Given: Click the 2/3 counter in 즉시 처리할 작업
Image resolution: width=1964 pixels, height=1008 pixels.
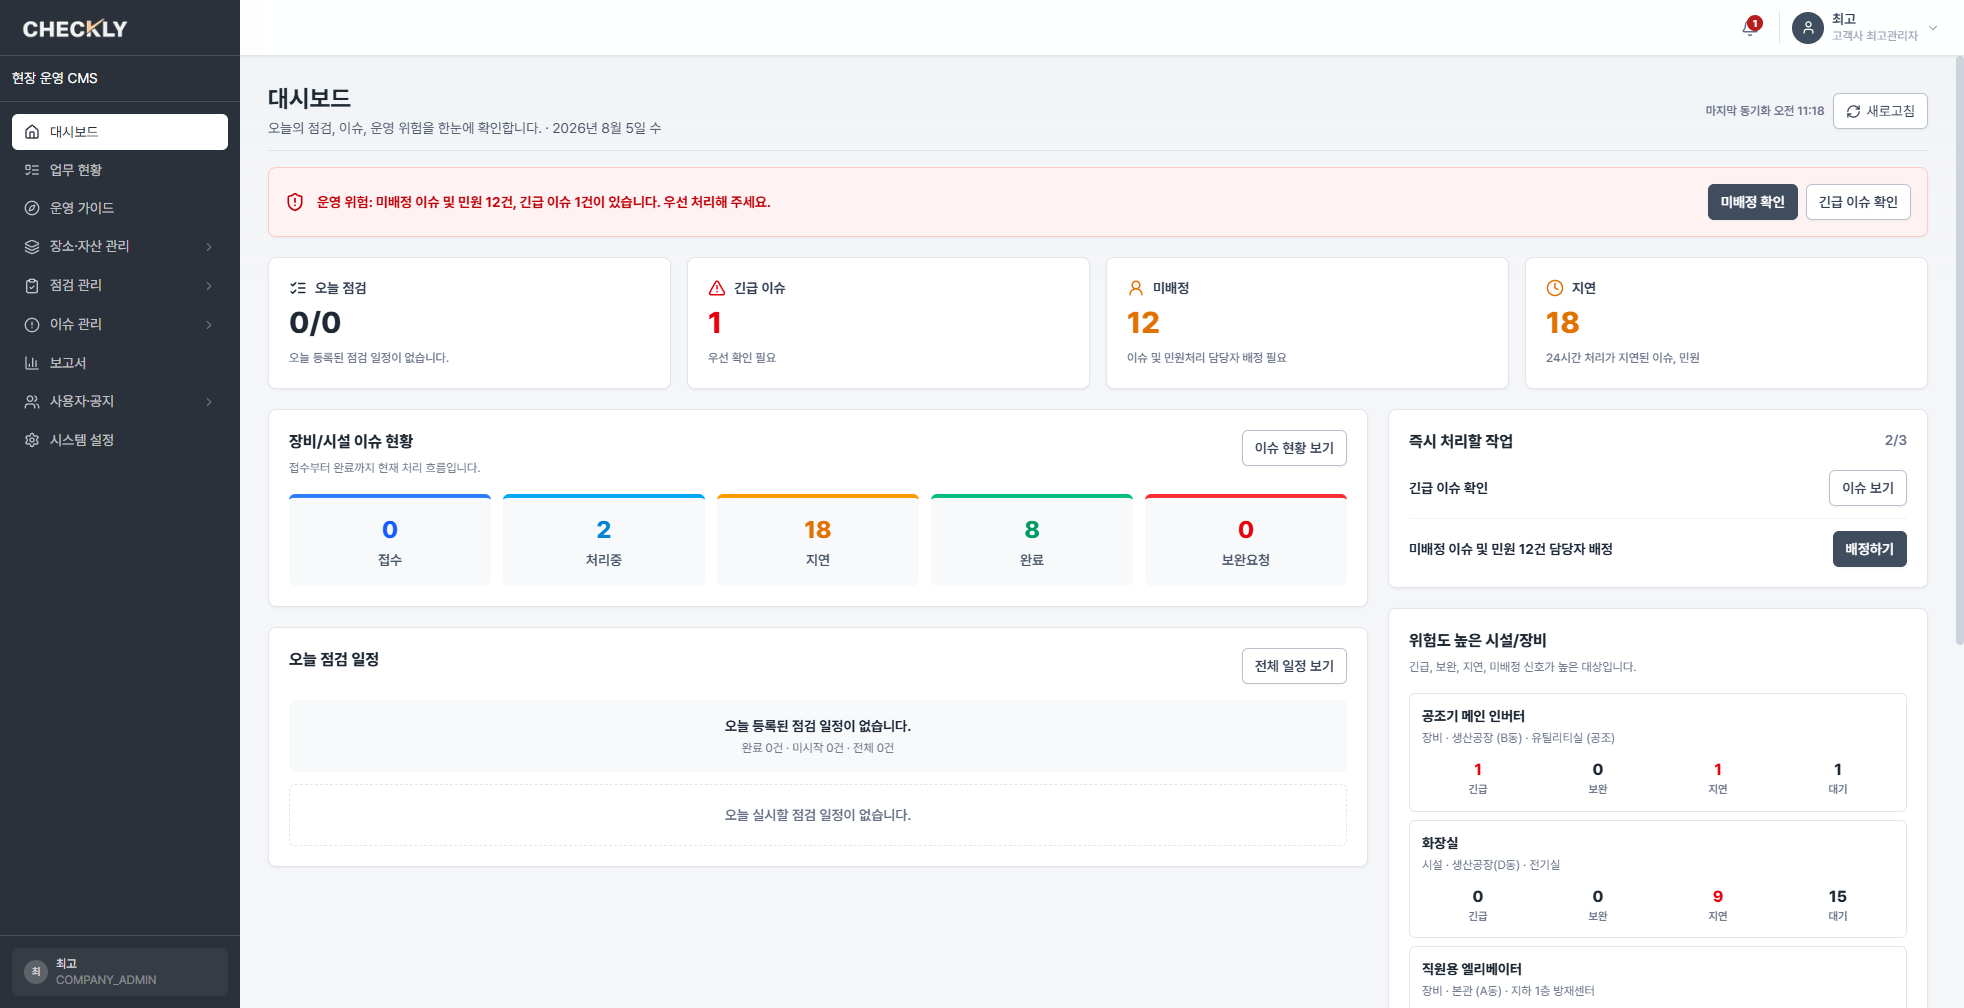Looking at the screenshot, I should click(x=1895, y=440).
